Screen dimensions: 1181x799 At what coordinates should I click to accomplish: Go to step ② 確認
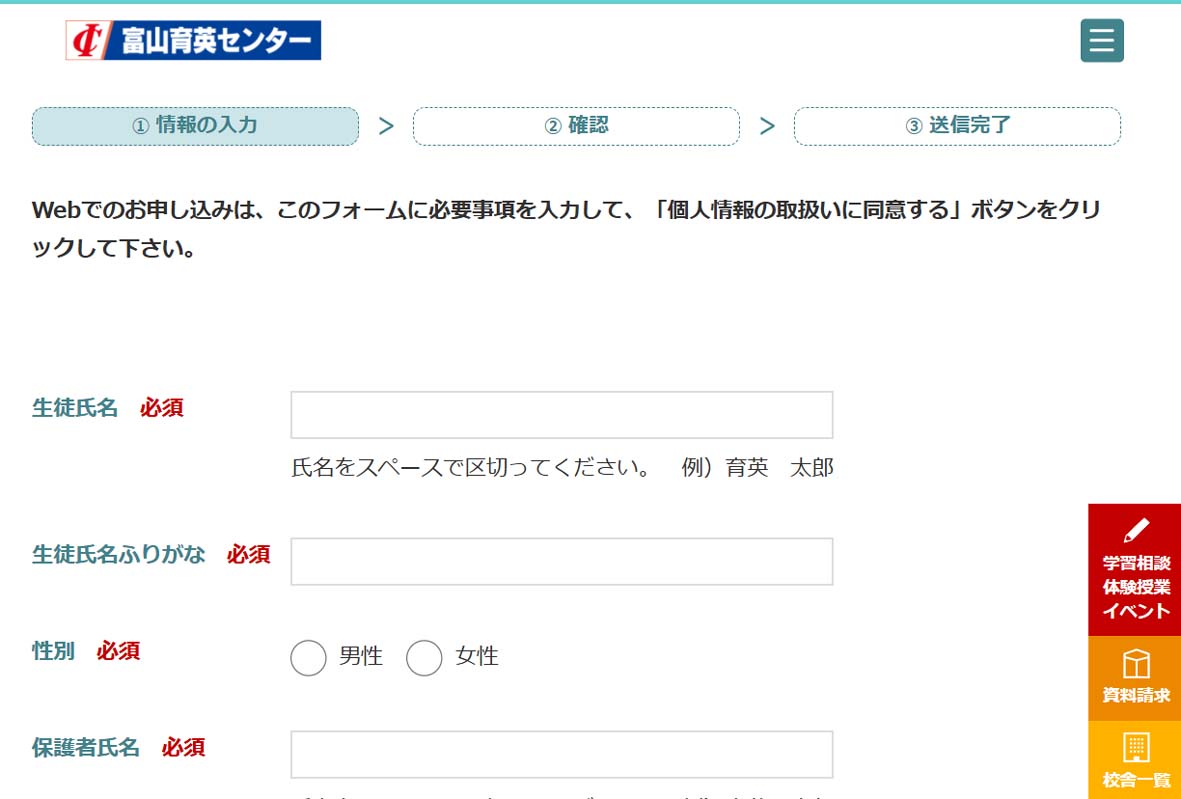[576, 126]
